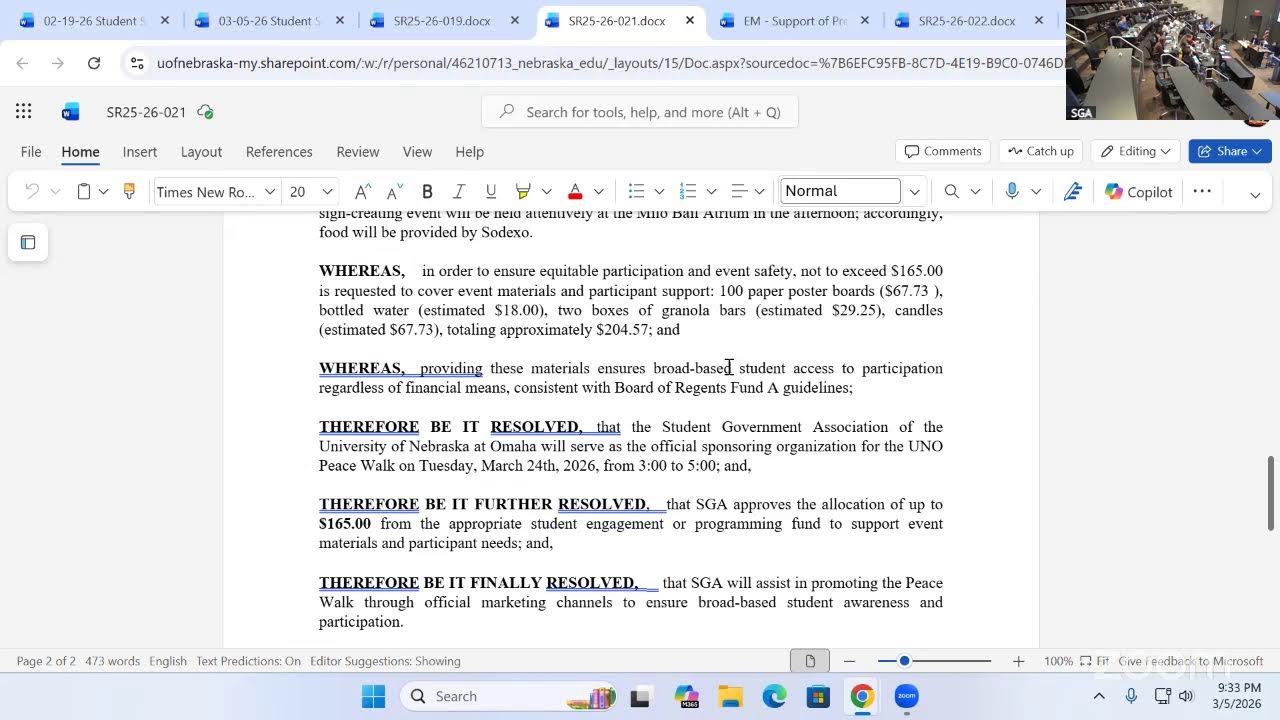Toggle Italic formatting
Screen dimensions: 1280x720
pos(459,191)
